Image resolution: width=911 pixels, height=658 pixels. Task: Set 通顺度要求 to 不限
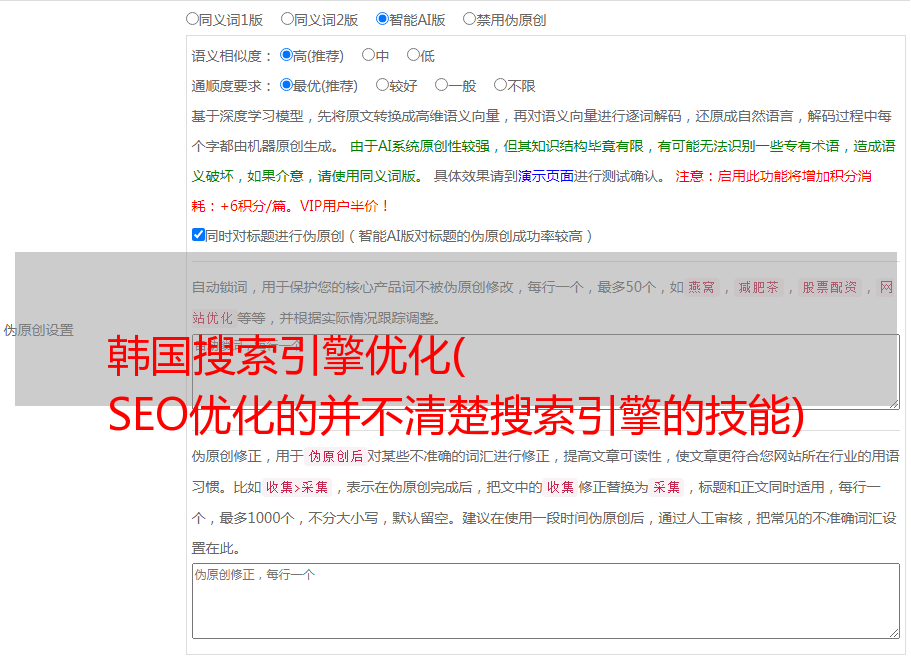pyautogui.click(x=500, y=85)
